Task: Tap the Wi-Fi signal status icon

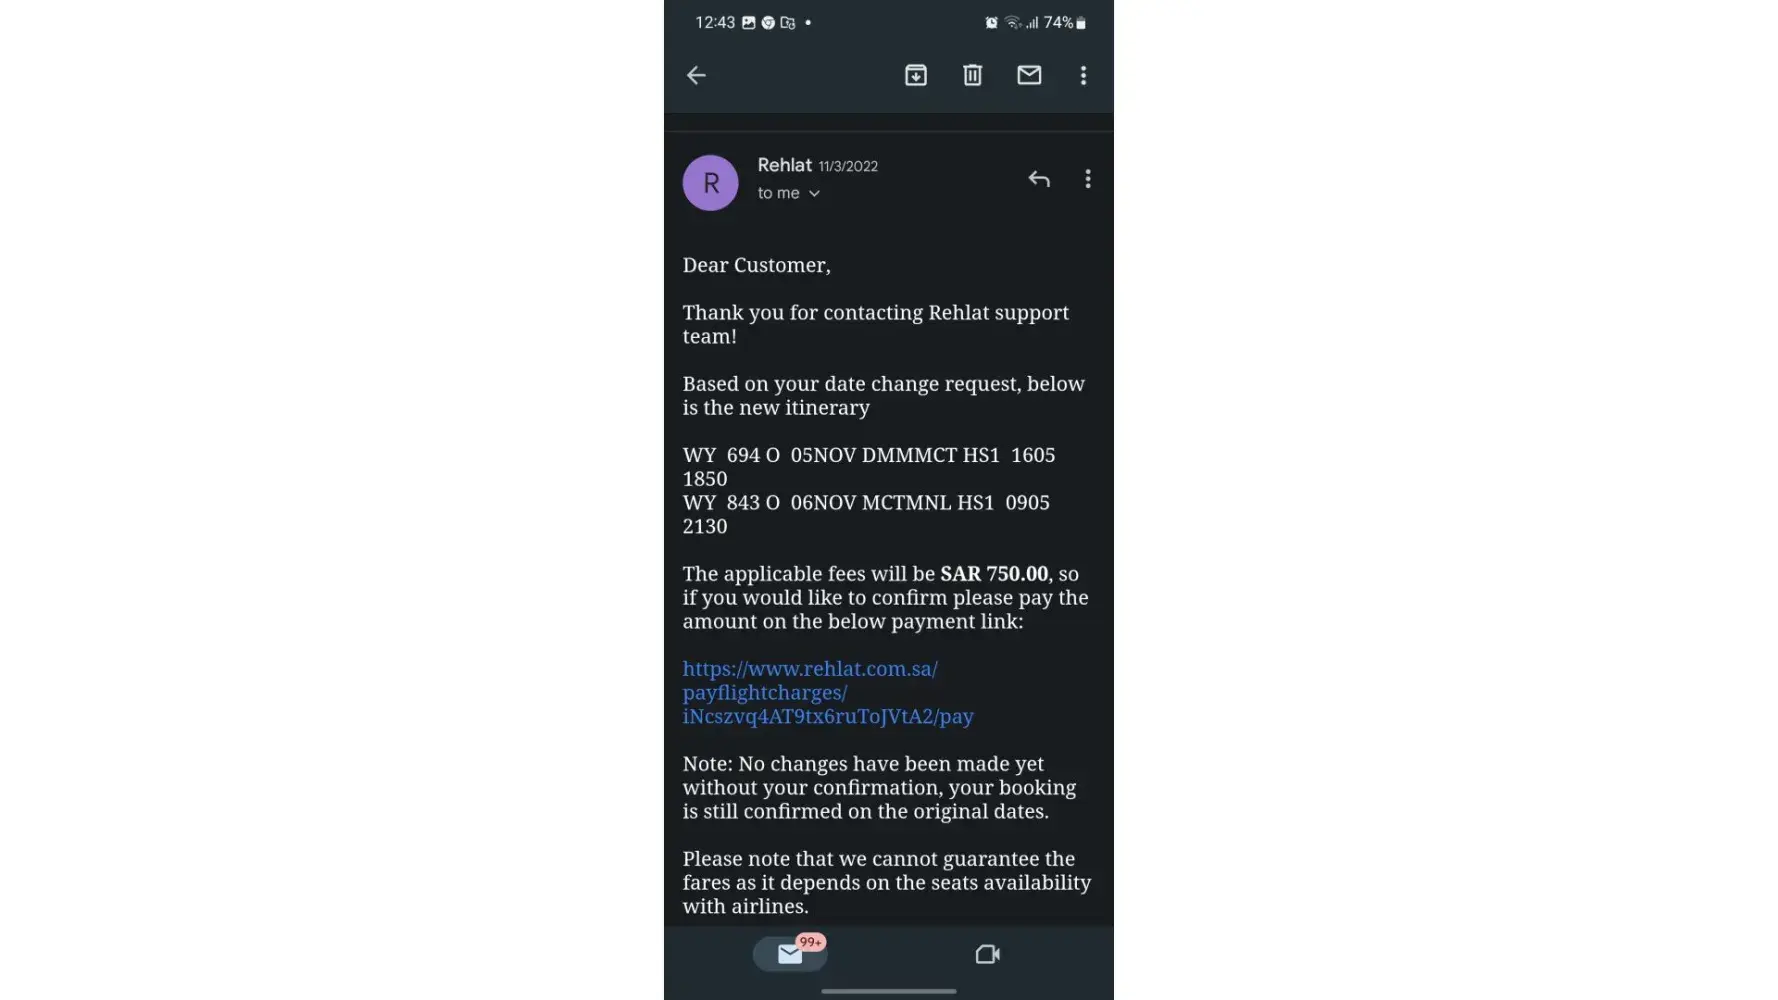Action: 1013,22
